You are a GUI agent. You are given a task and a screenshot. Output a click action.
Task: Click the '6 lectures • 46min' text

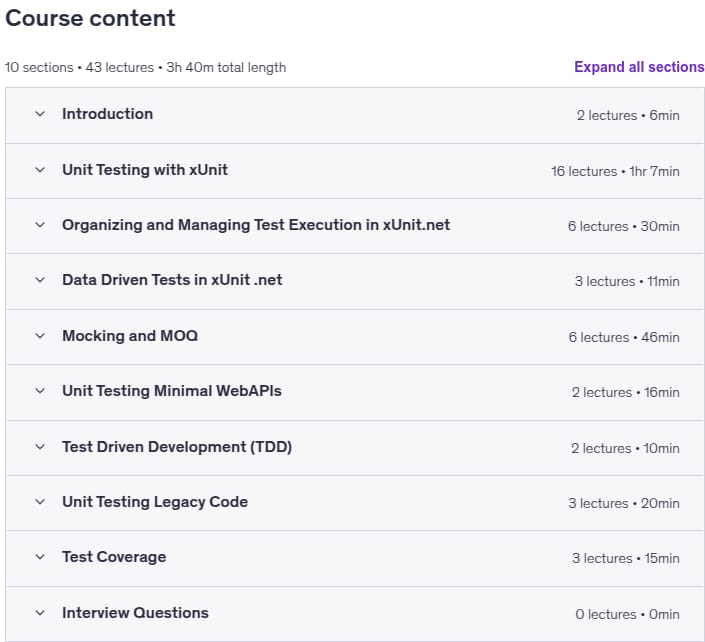coord(624,337)
